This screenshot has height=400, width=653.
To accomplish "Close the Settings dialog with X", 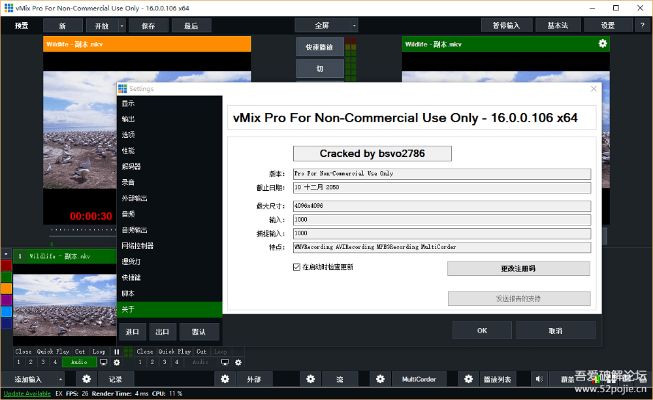I will tap(593, 89).
